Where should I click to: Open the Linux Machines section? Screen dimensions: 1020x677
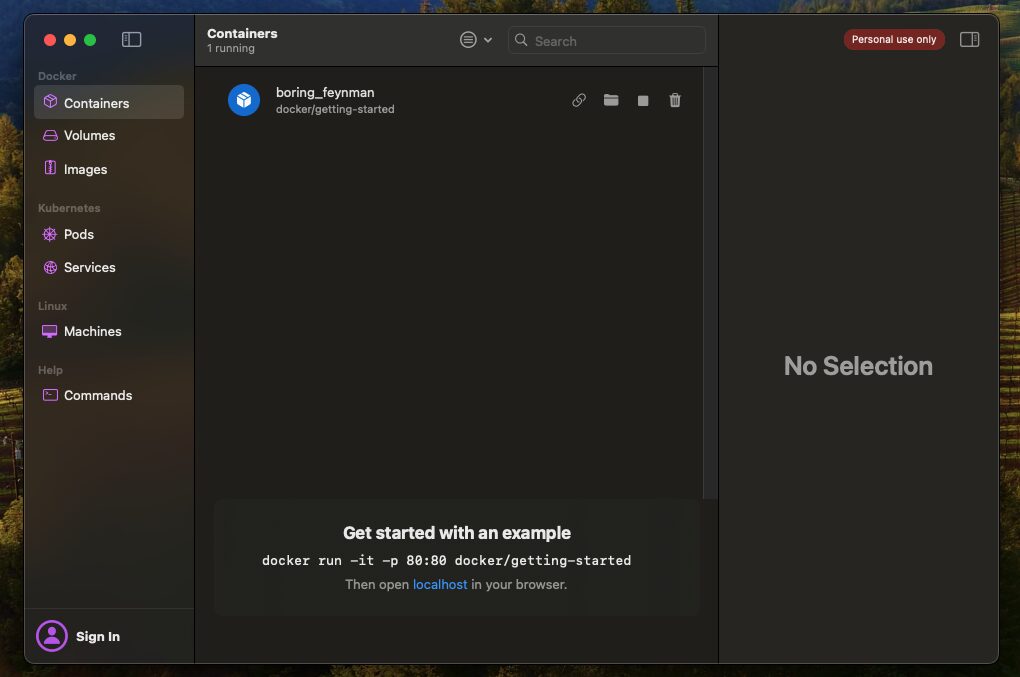93,331
